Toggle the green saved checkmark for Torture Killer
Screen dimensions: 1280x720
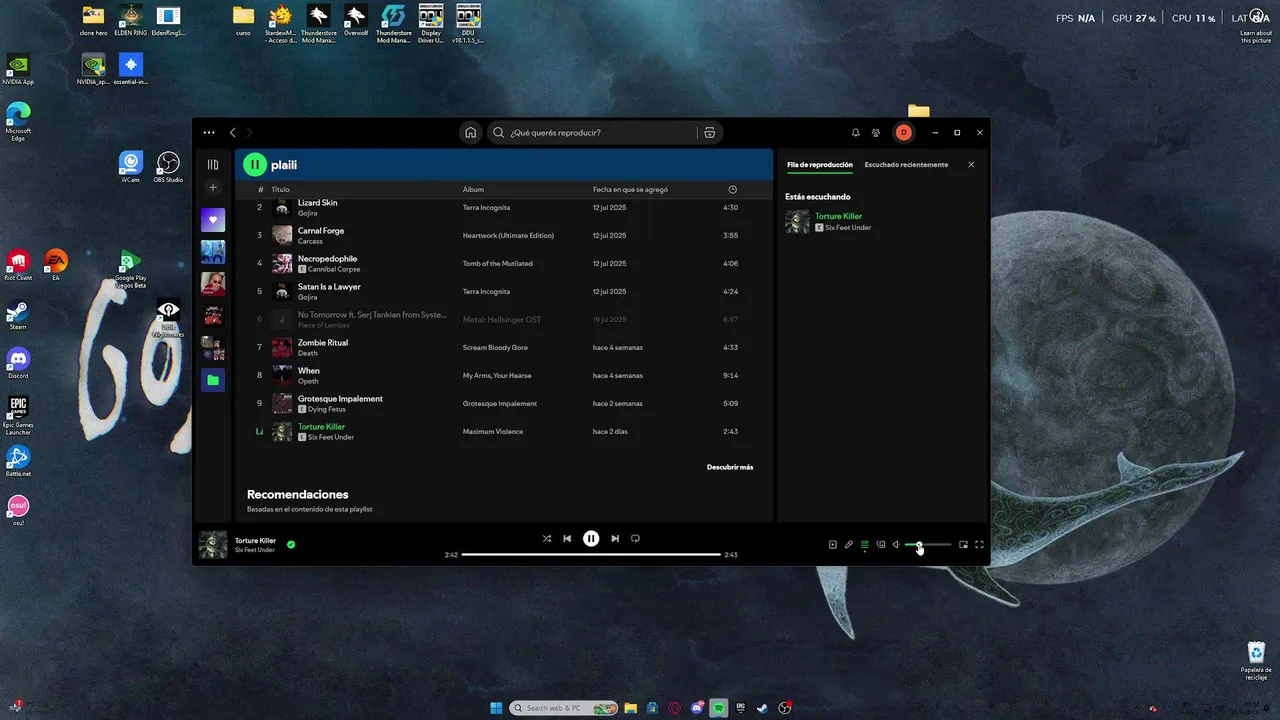291,545
